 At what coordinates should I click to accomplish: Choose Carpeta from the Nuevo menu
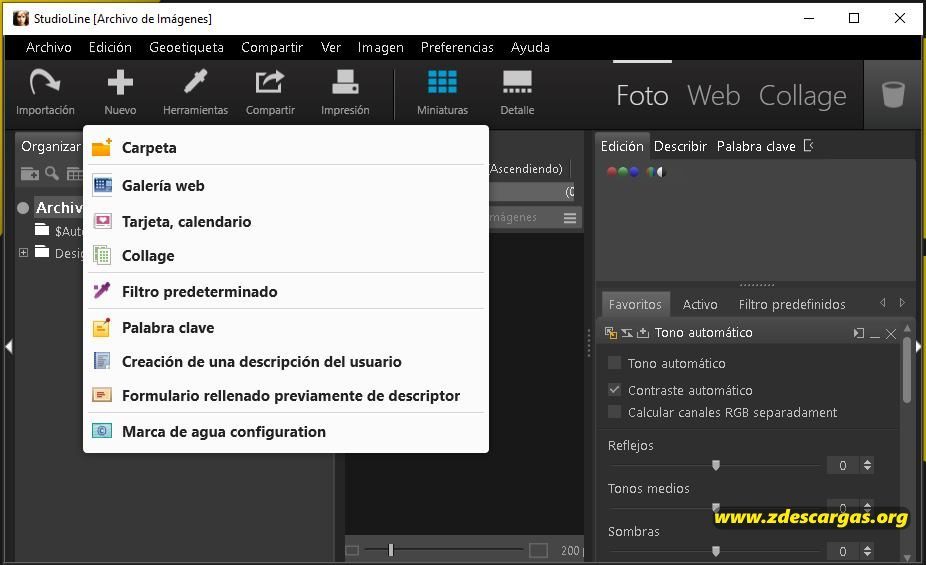pos(286,148)
